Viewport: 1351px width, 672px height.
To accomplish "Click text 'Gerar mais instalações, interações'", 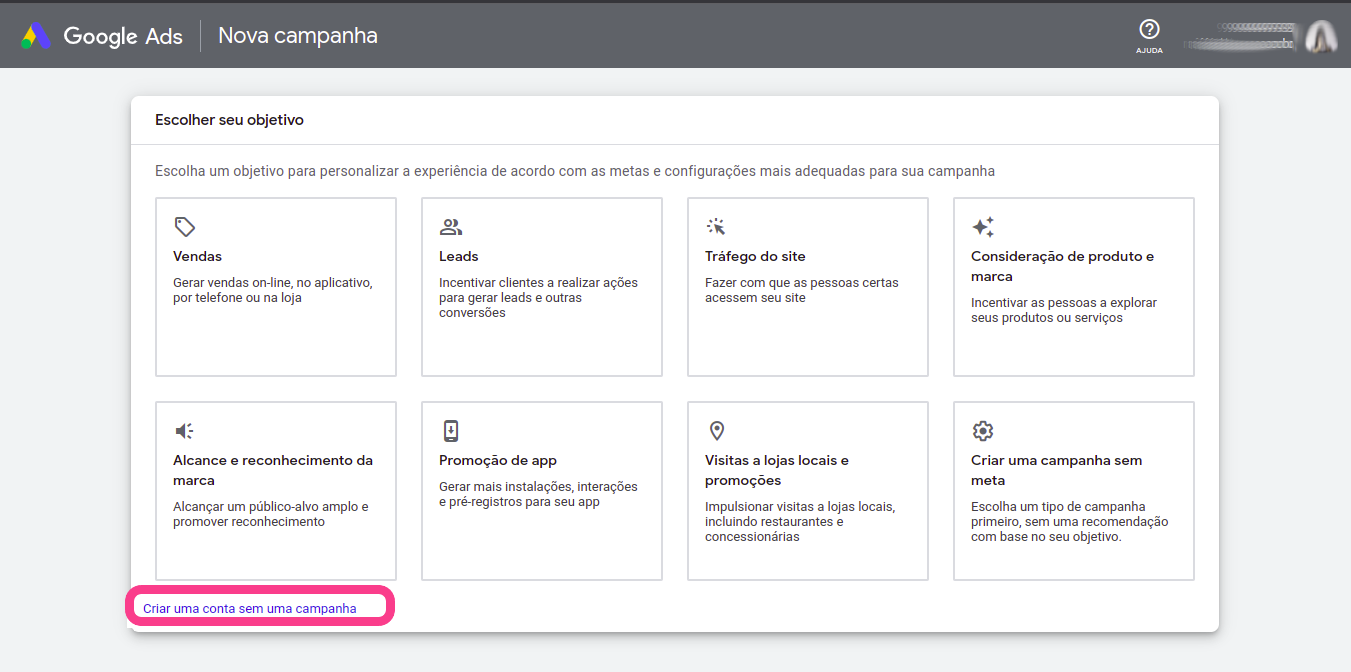I will [538, 494].
